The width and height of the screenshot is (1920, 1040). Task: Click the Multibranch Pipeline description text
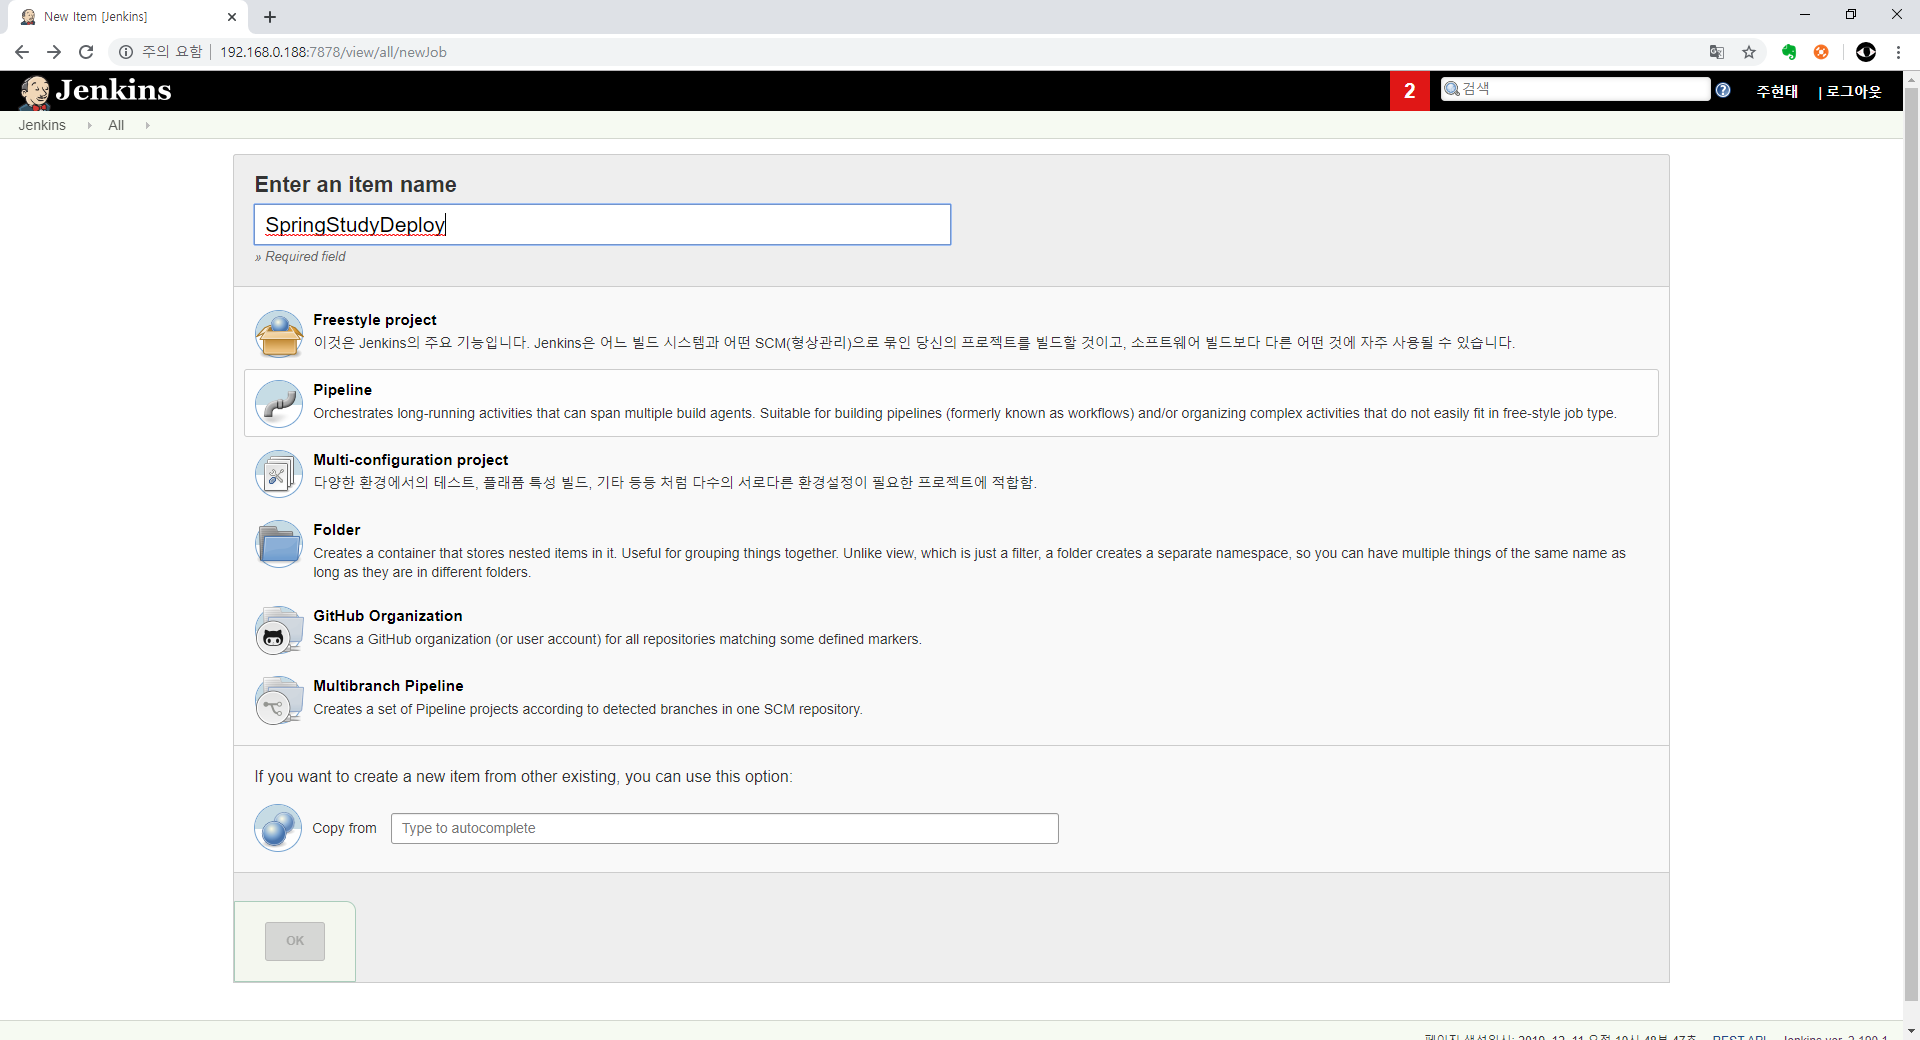point(587,709)
